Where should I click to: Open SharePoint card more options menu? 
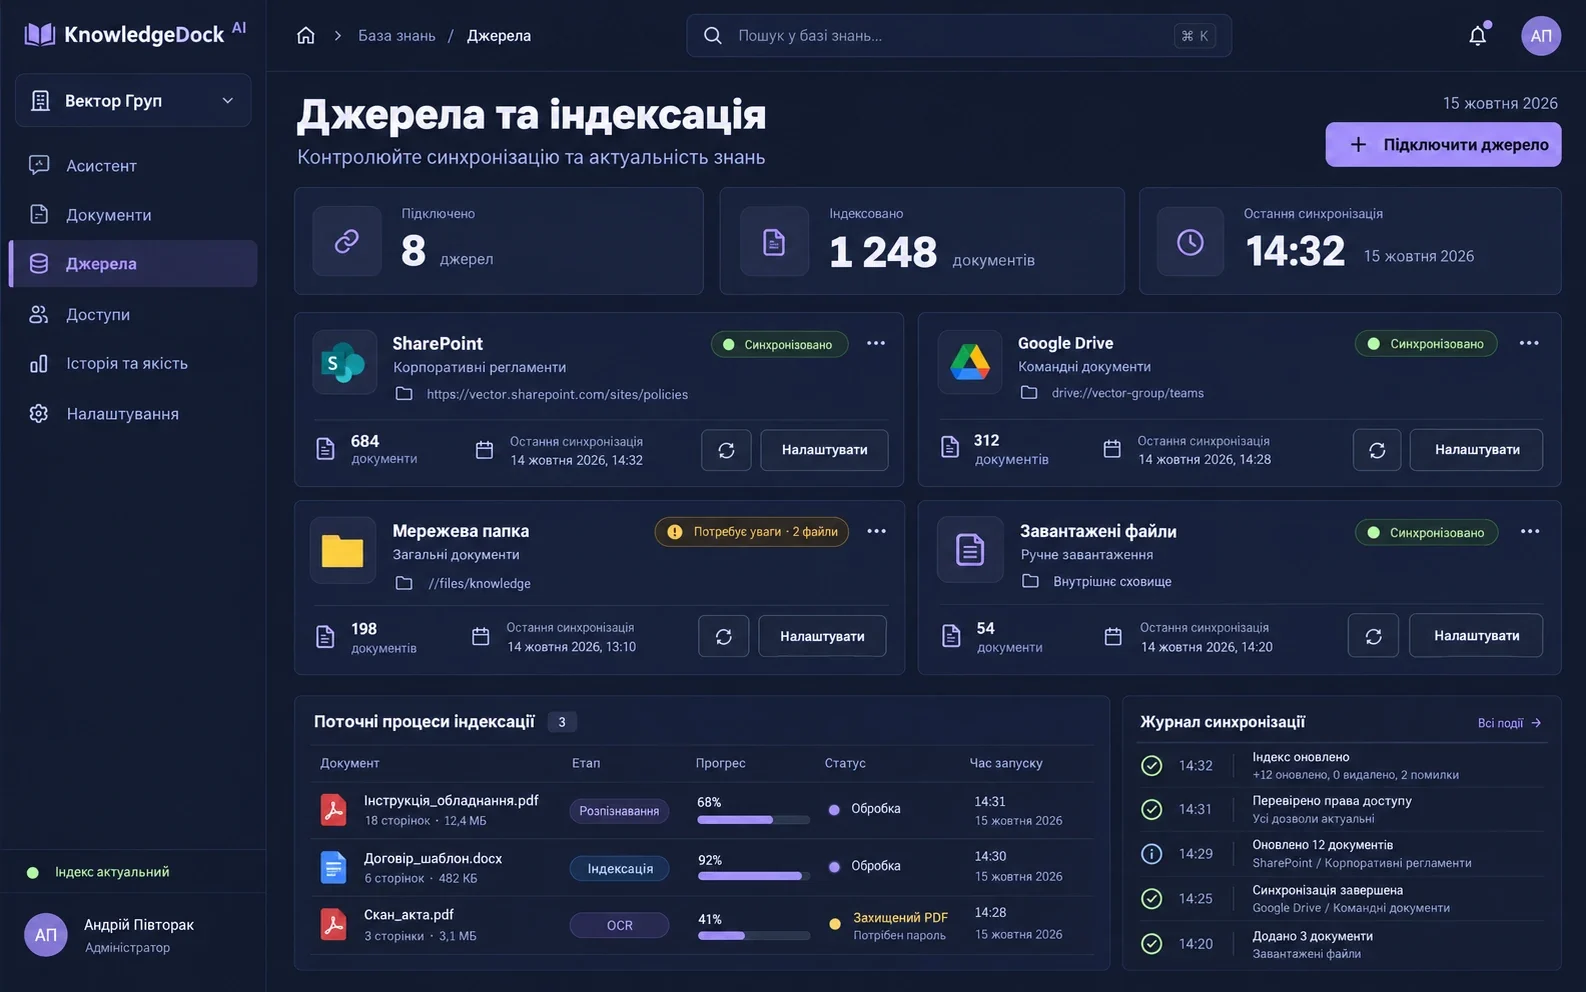tap(876, 343)
